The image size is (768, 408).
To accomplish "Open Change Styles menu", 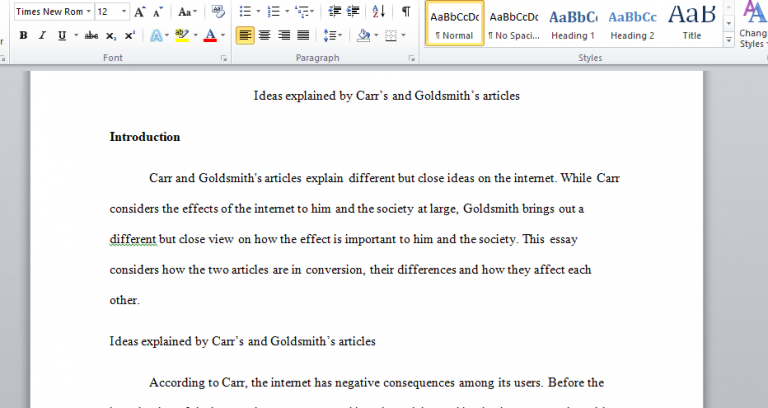I will 753,24.
